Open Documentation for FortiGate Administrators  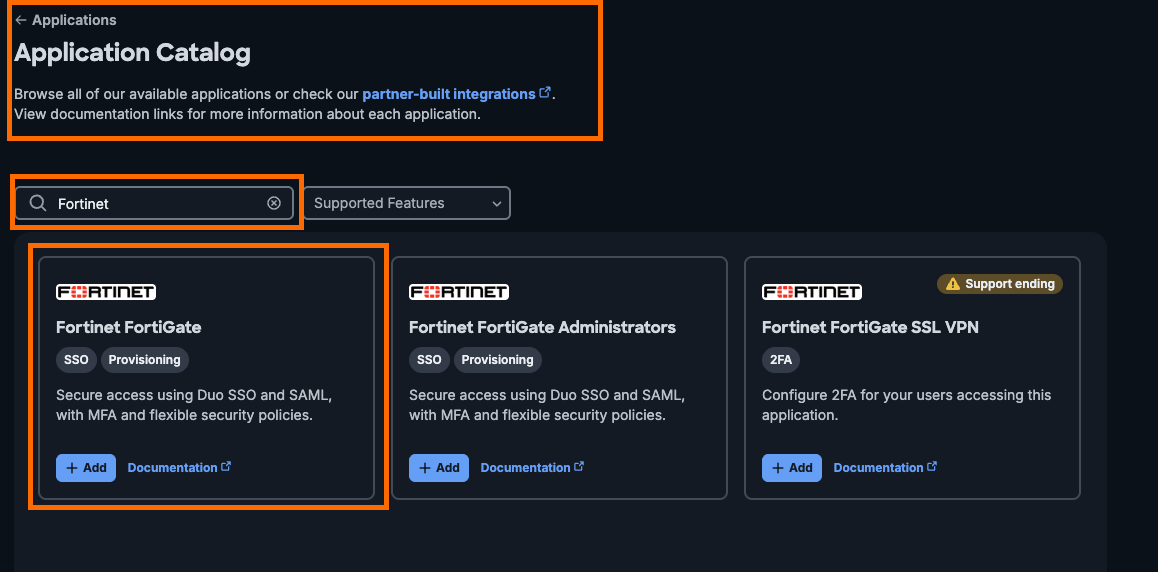pos(532,468)
